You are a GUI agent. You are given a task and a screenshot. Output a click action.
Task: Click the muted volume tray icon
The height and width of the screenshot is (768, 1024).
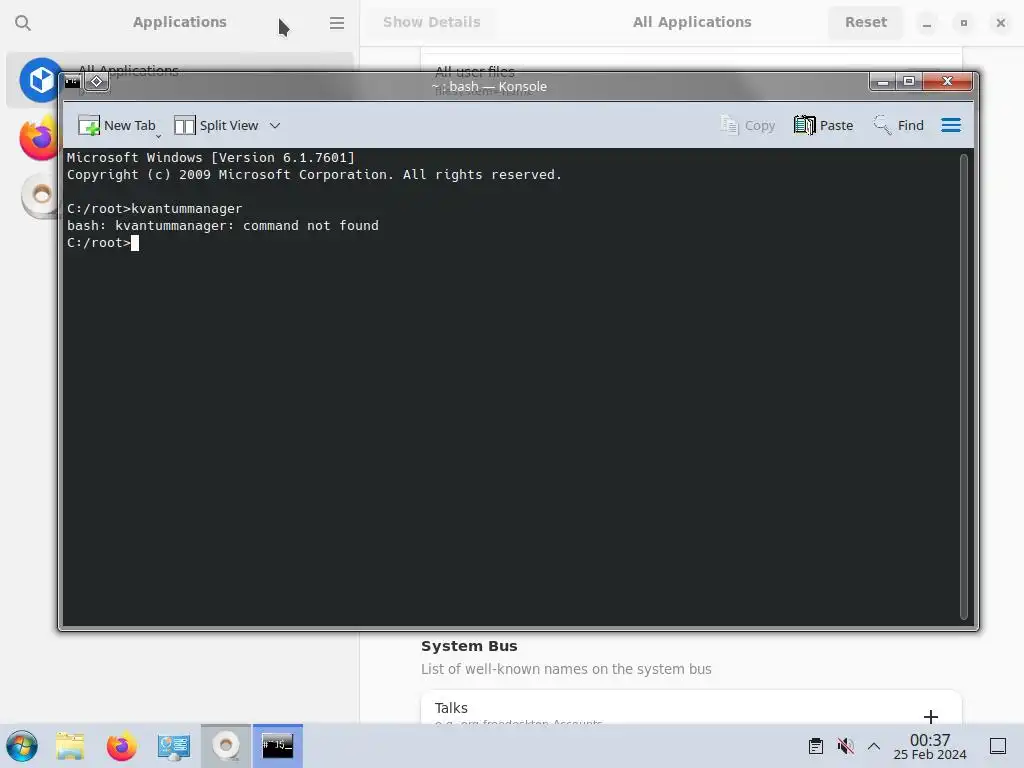click(846, 746)
